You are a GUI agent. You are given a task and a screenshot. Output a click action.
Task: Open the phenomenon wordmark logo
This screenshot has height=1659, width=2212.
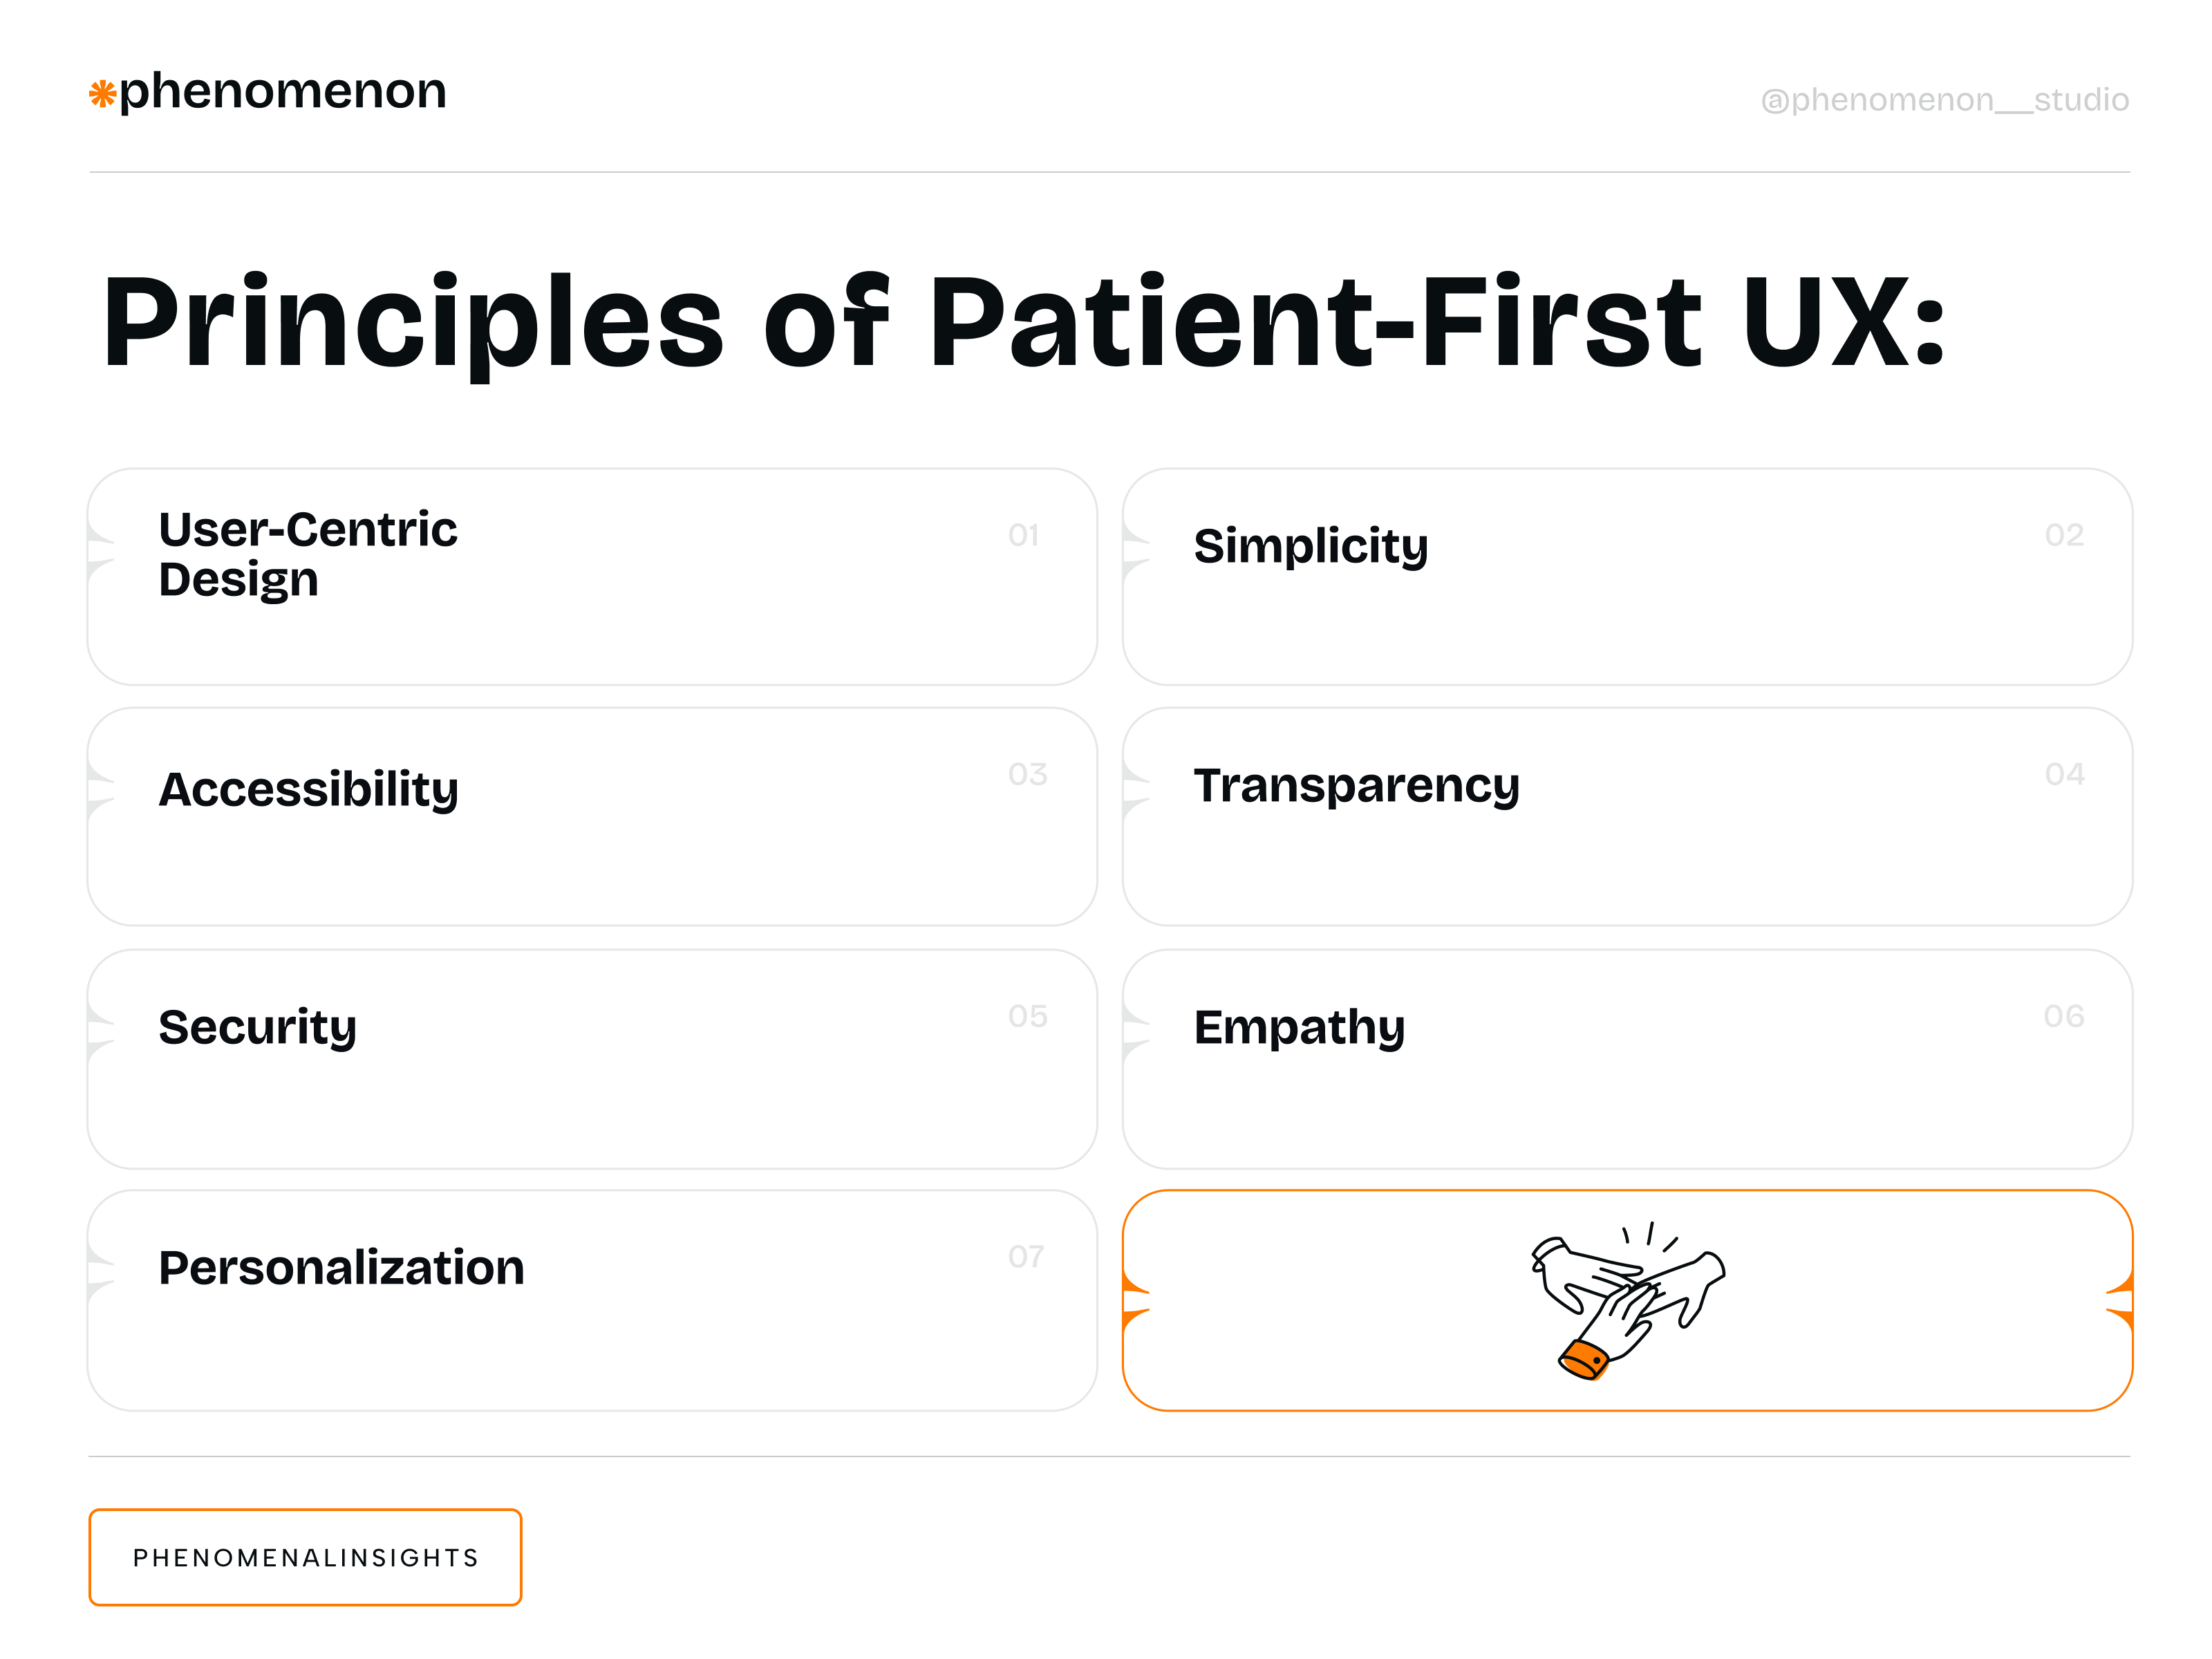point(282,91)
